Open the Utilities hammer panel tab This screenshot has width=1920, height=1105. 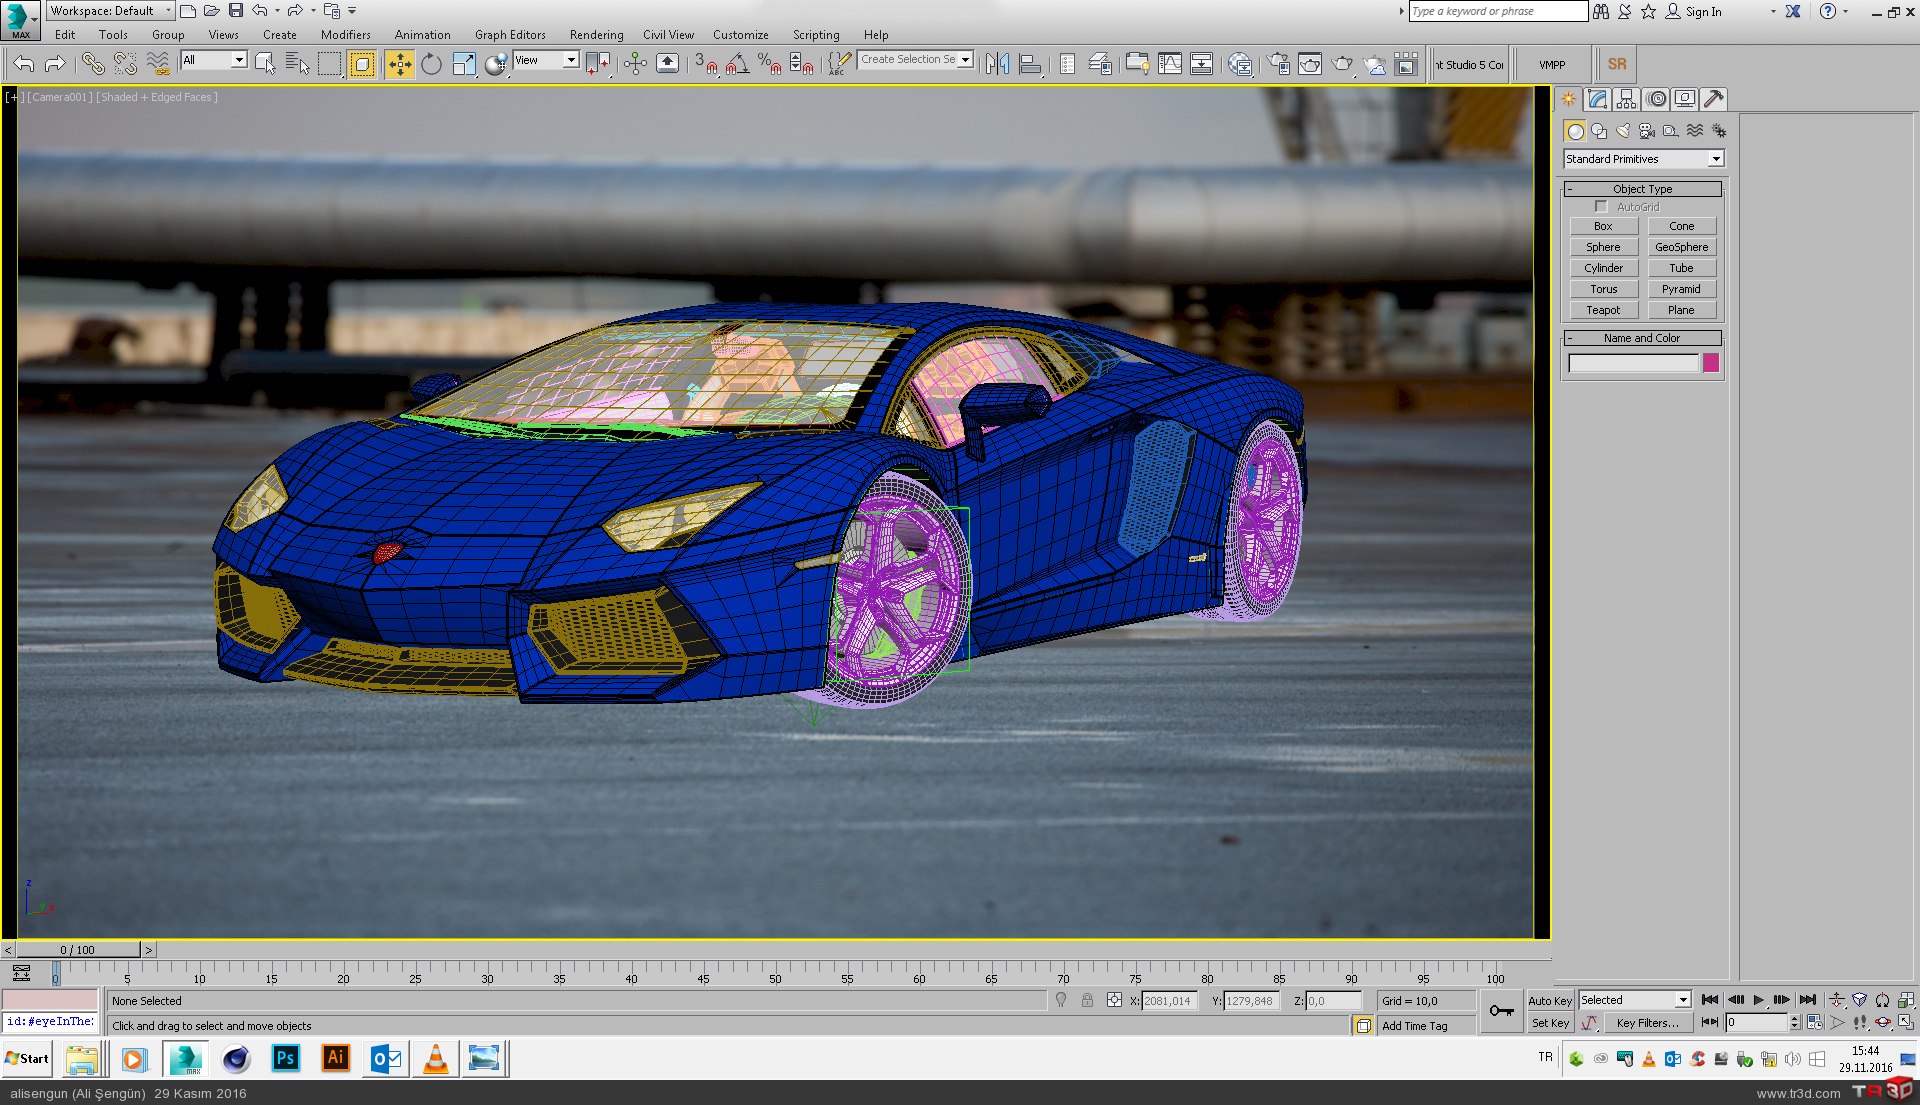click(x=1713, y=99)
